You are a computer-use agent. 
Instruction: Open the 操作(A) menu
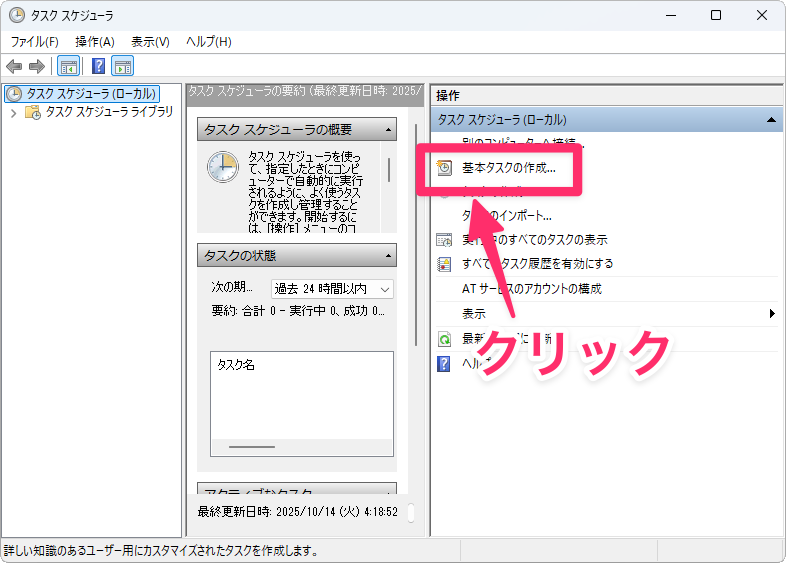[95, 41]
